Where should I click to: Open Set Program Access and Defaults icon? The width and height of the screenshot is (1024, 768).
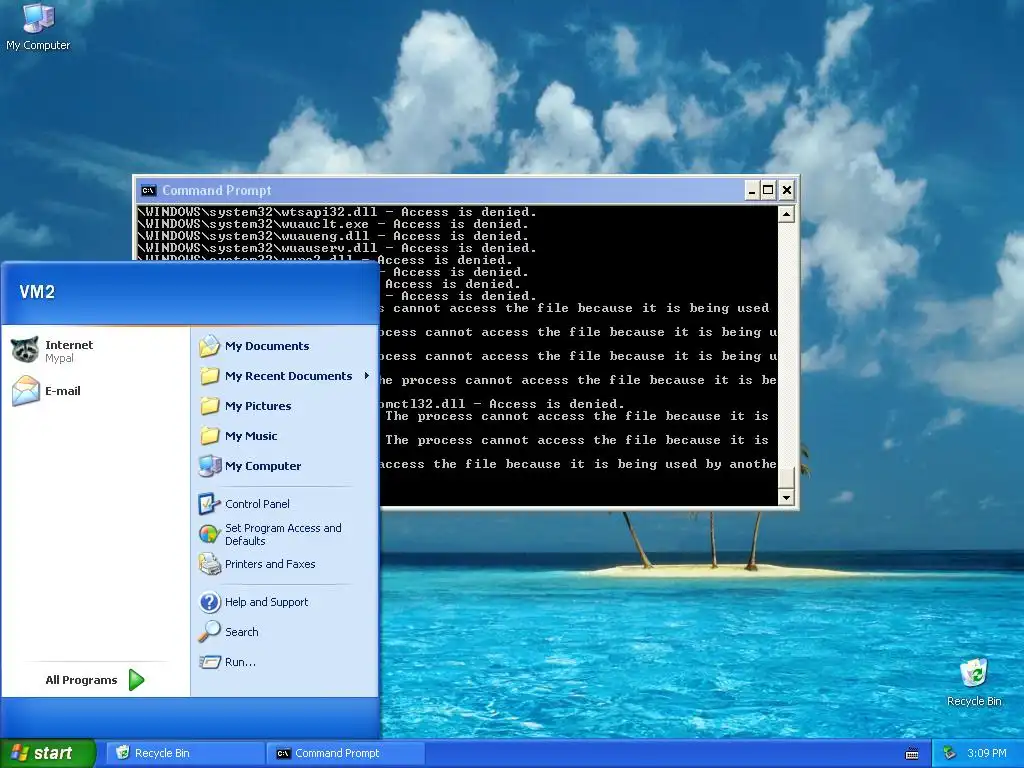coord(210,534)
